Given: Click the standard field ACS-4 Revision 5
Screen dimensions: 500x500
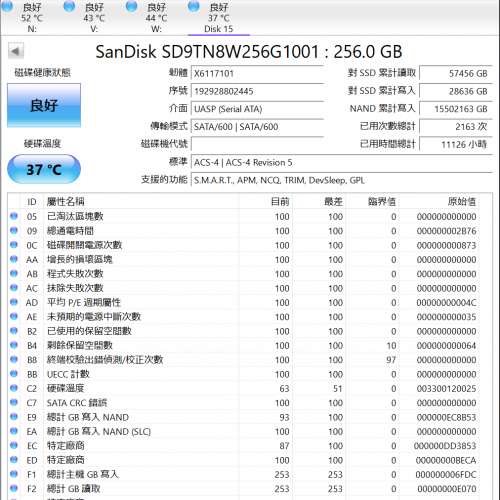Looking at the screenshot, I should 342,162.
